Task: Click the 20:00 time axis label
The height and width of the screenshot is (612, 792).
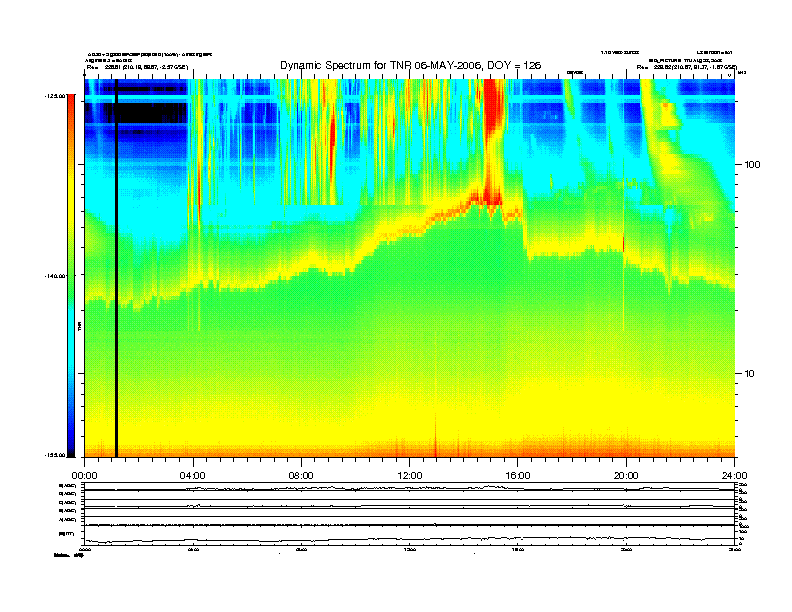Action: click(x=626, y=476)
